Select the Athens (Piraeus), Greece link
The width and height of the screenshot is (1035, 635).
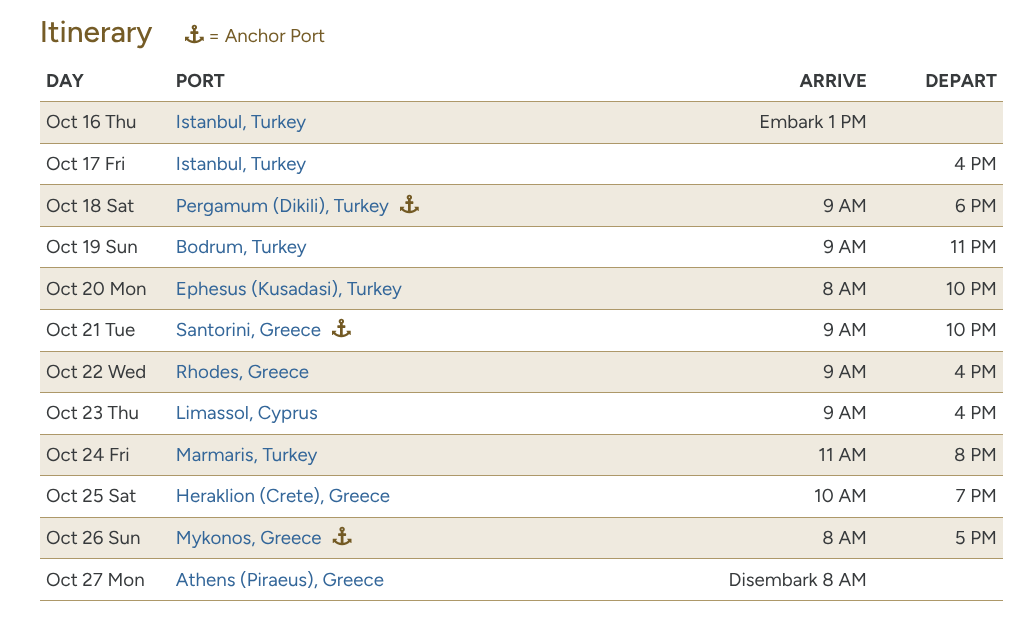[x=280, y=580]
